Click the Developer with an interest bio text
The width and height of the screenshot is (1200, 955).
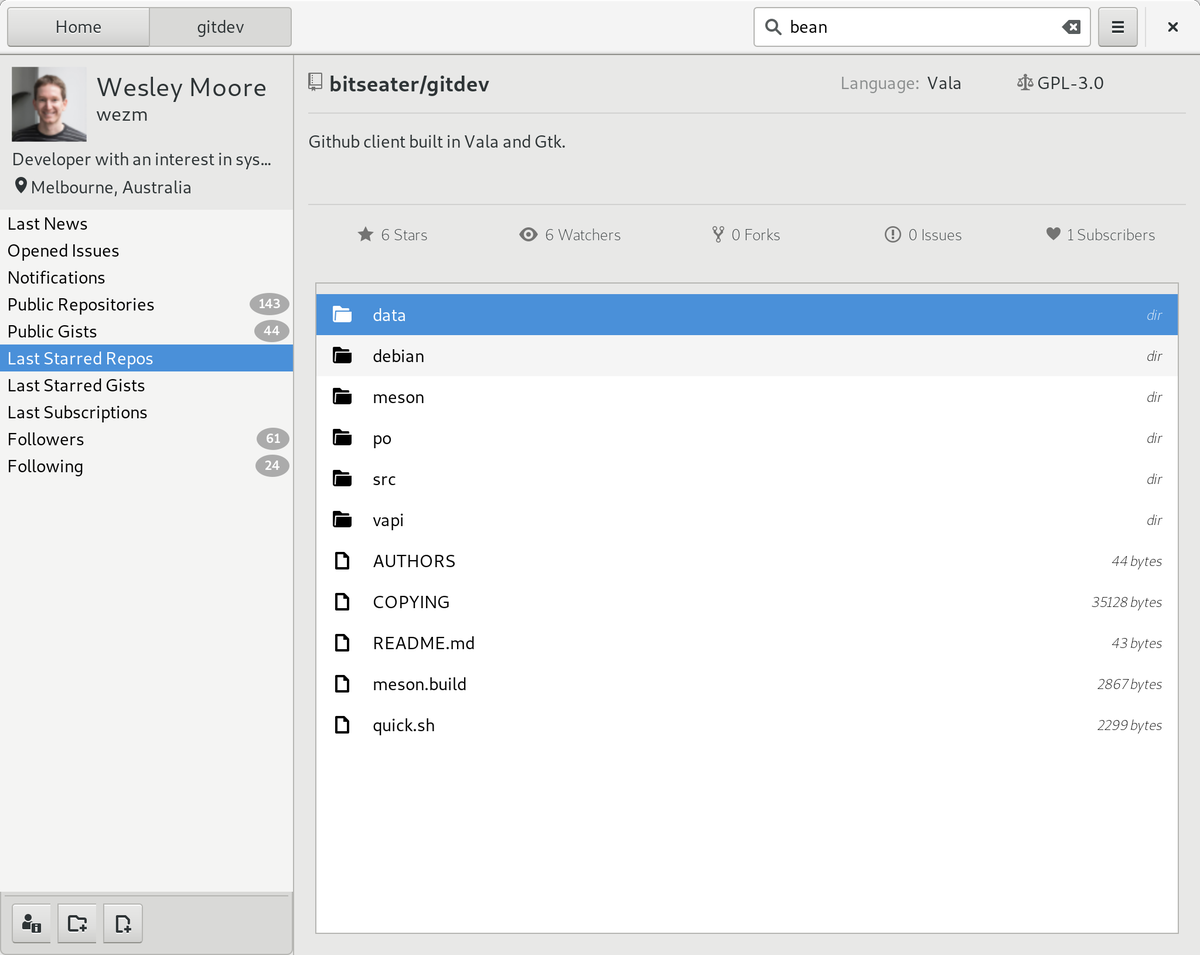click(142, 159)
